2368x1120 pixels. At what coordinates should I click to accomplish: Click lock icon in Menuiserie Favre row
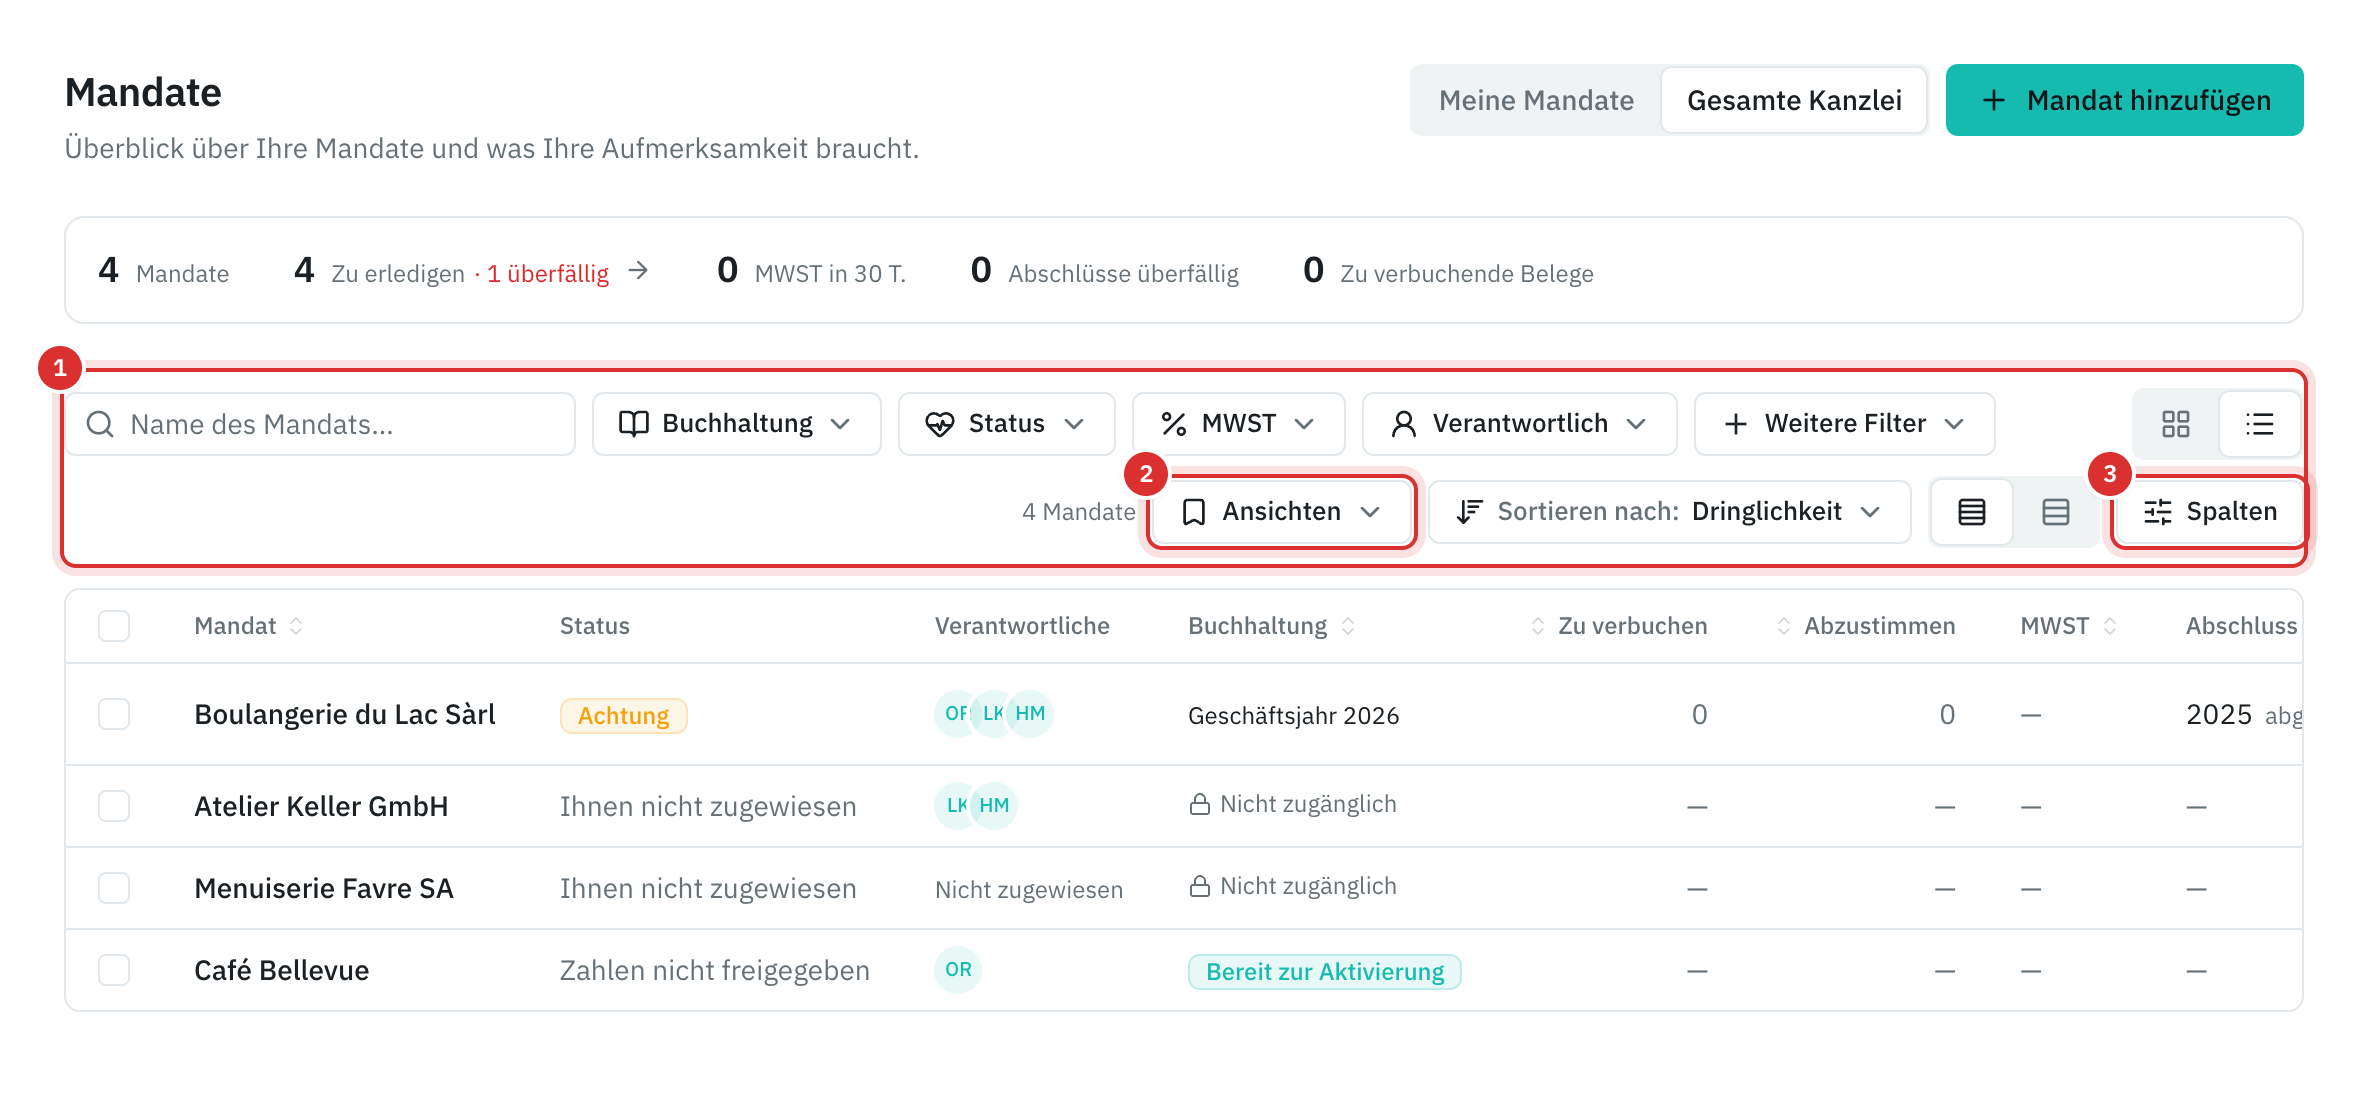[x=1199, y=886]
